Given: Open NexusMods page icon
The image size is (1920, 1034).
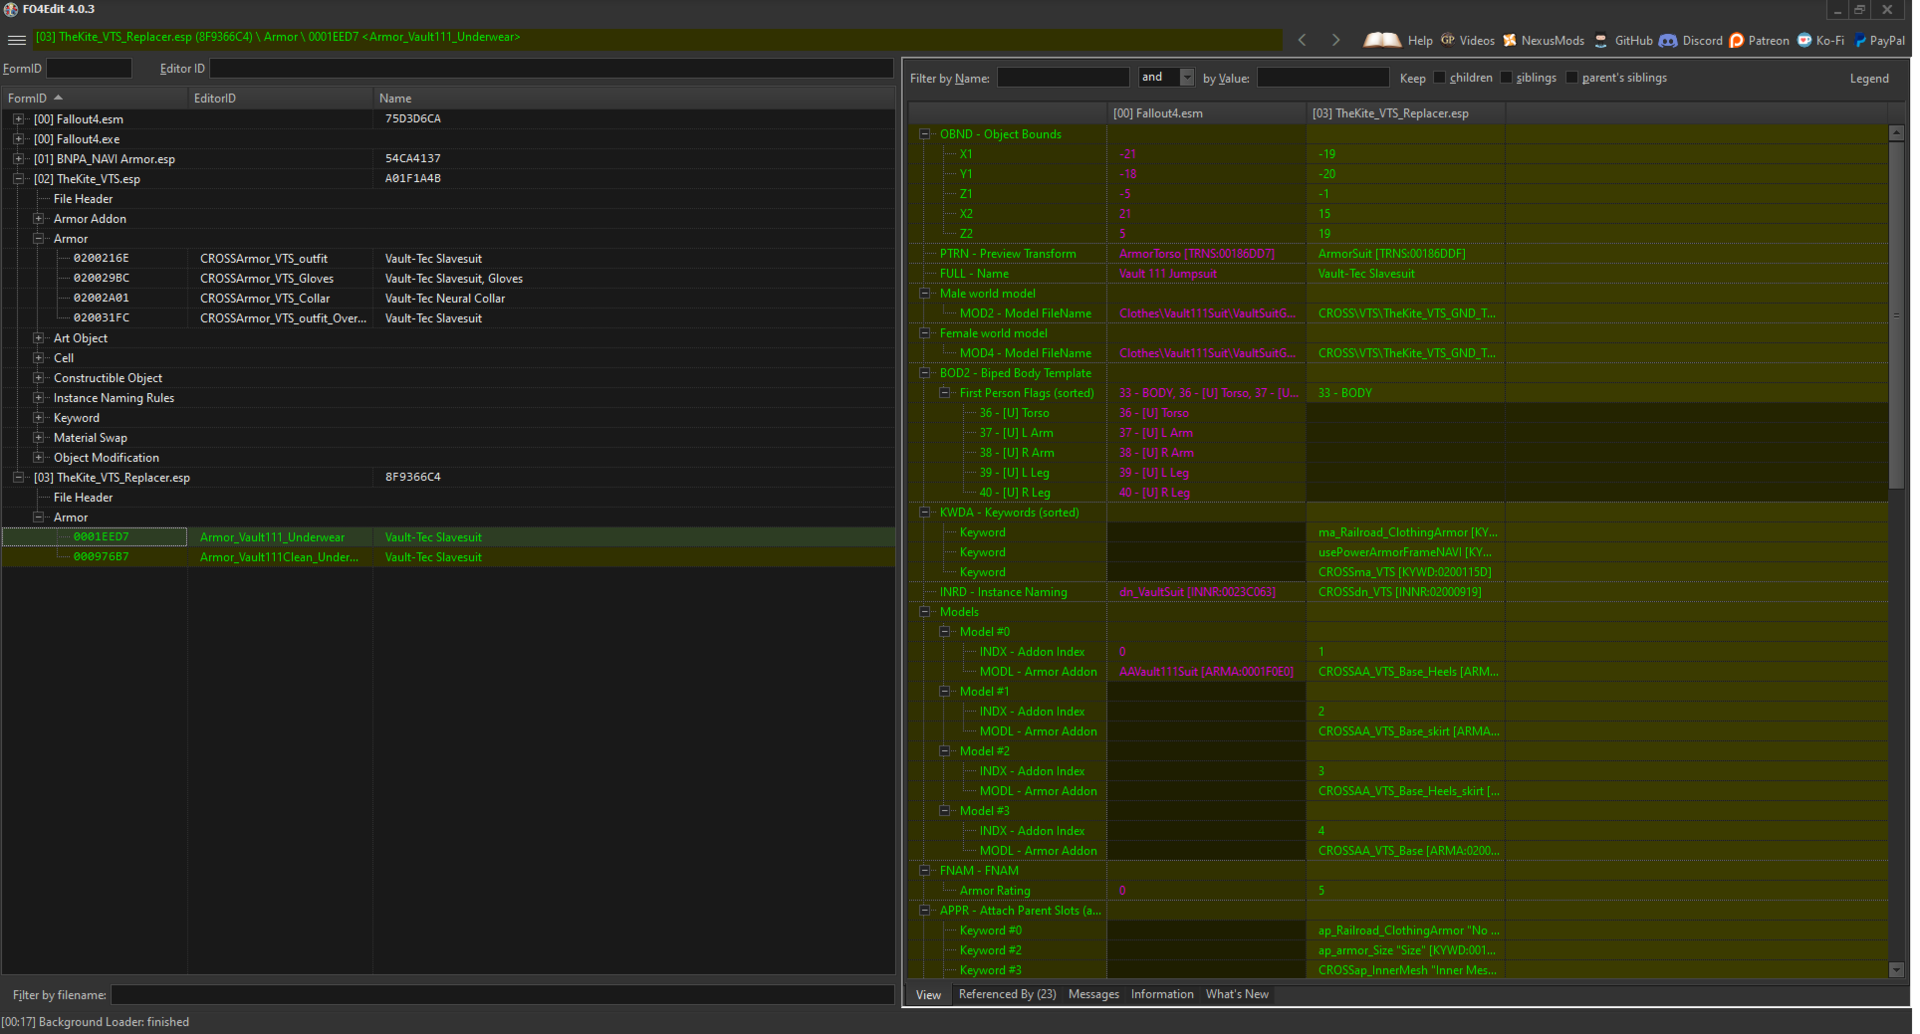Looking at the screenshot, I should (x=1510, y=40).
